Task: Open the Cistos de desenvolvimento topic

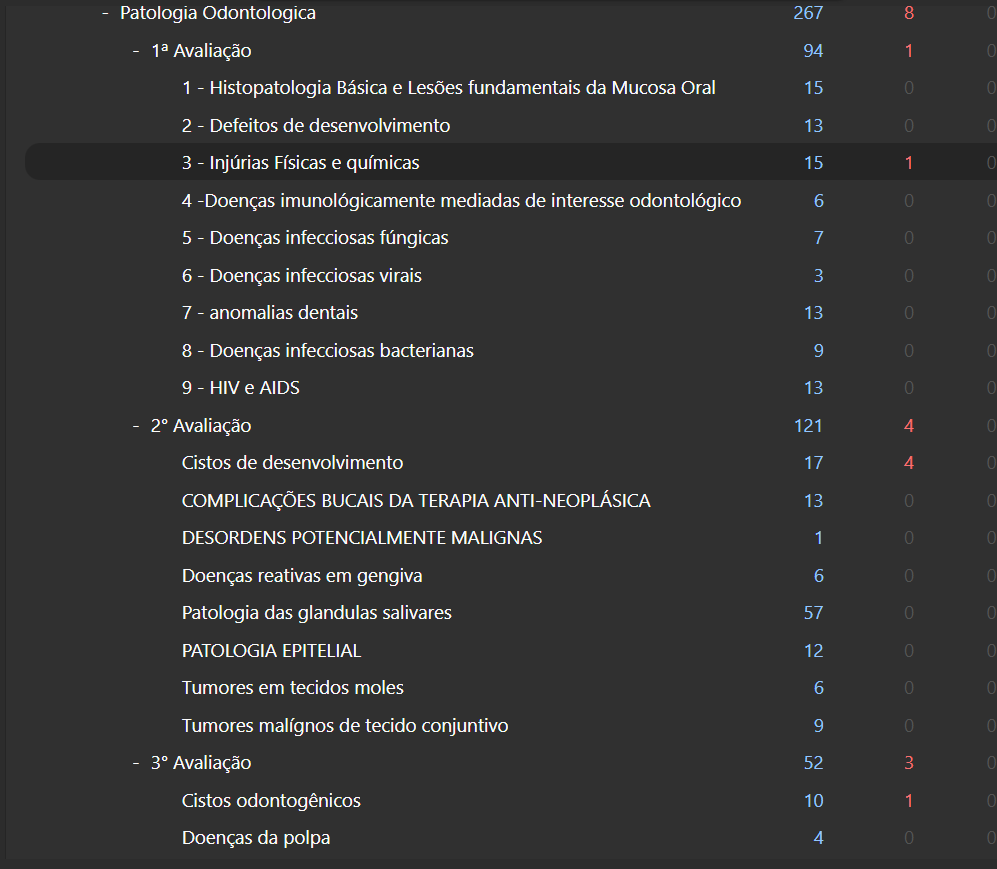Action: (x=290, y=462)
